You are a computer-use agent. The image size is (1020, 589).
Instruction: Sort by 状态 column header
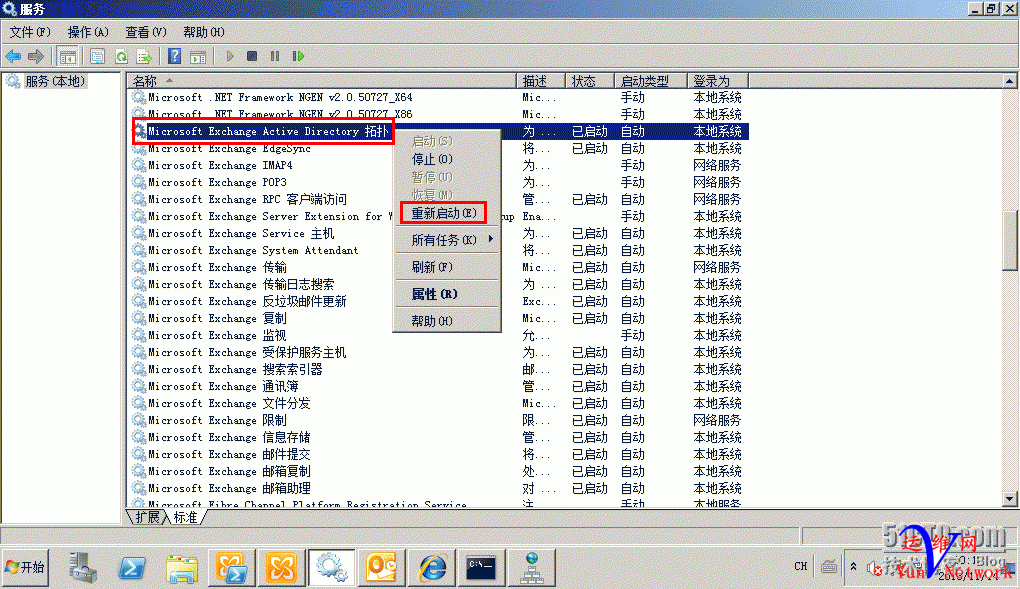pos(589,81)
